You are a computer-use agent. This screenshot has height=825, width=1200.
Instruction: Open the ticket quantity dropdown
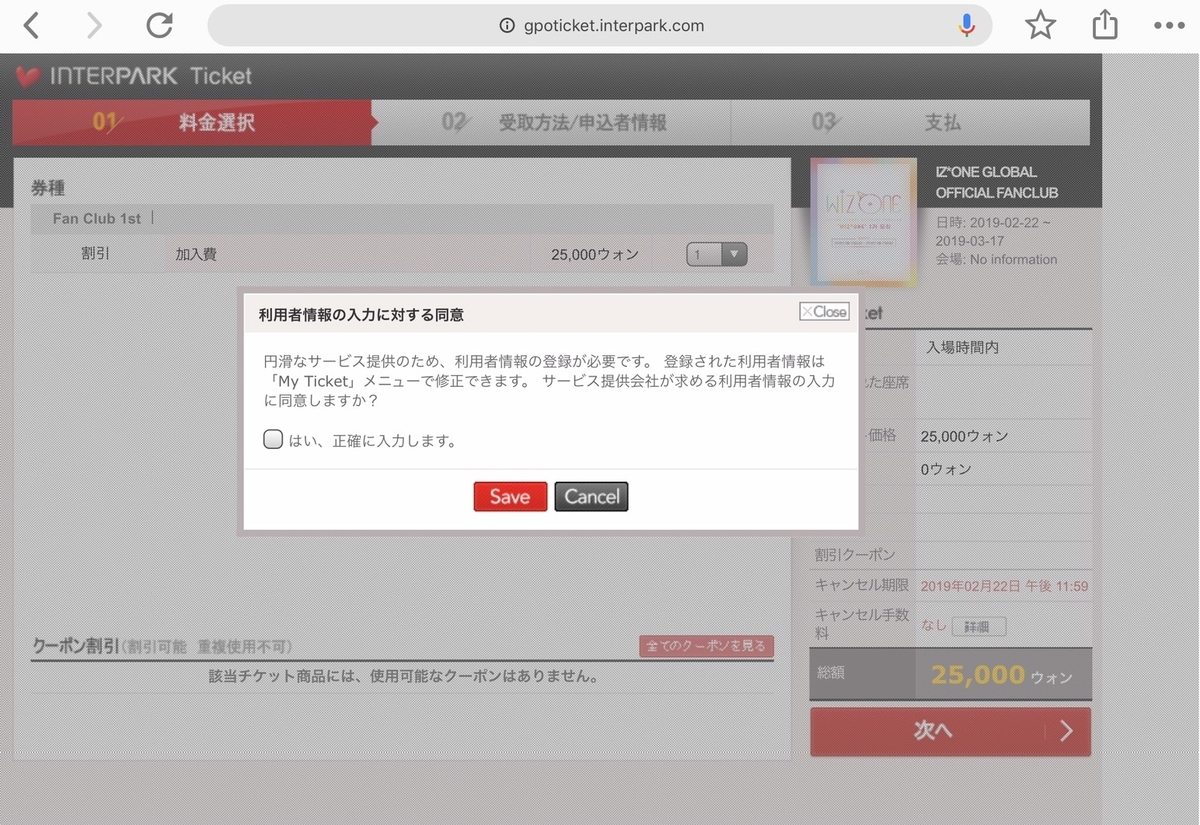point(717,255)
